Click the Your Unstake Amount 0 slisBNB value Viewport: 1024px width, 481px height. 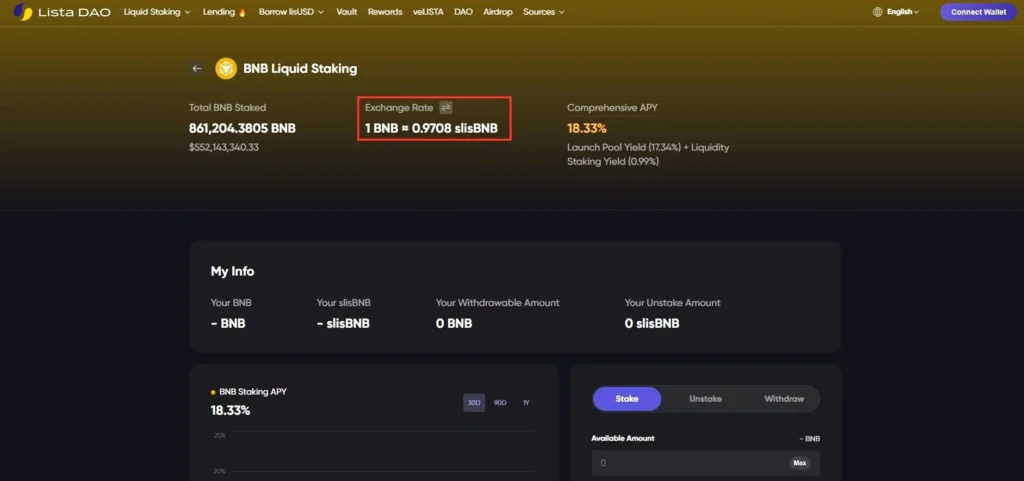click(652, 323)
